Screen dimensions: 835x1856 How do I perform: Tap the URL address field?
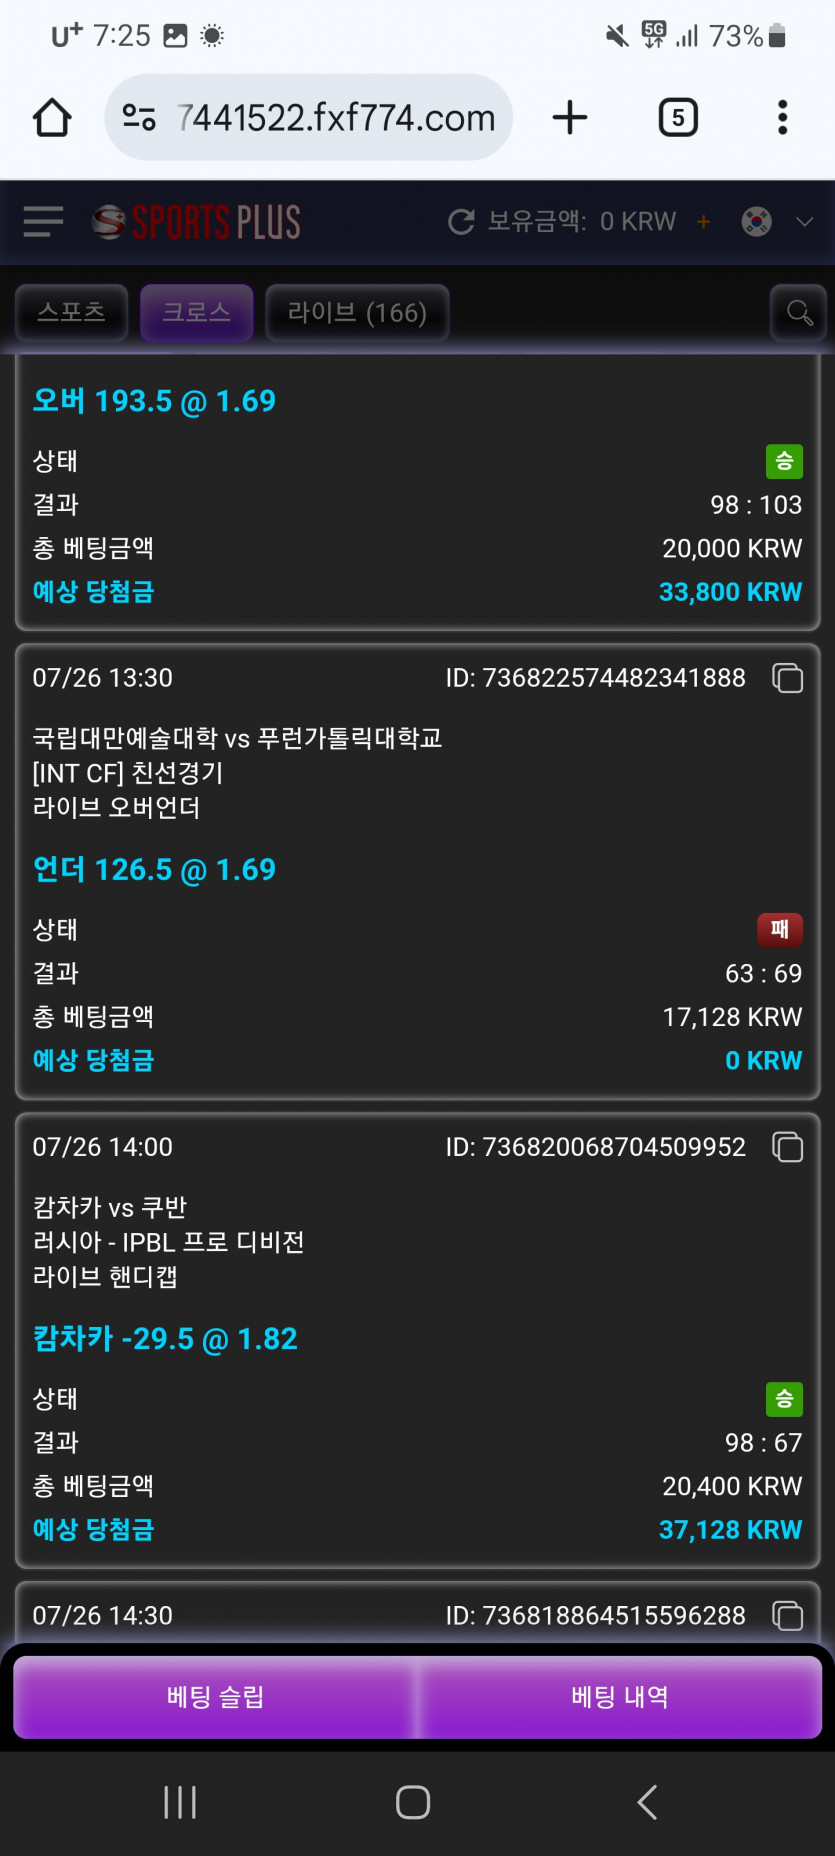coord(335,118)
